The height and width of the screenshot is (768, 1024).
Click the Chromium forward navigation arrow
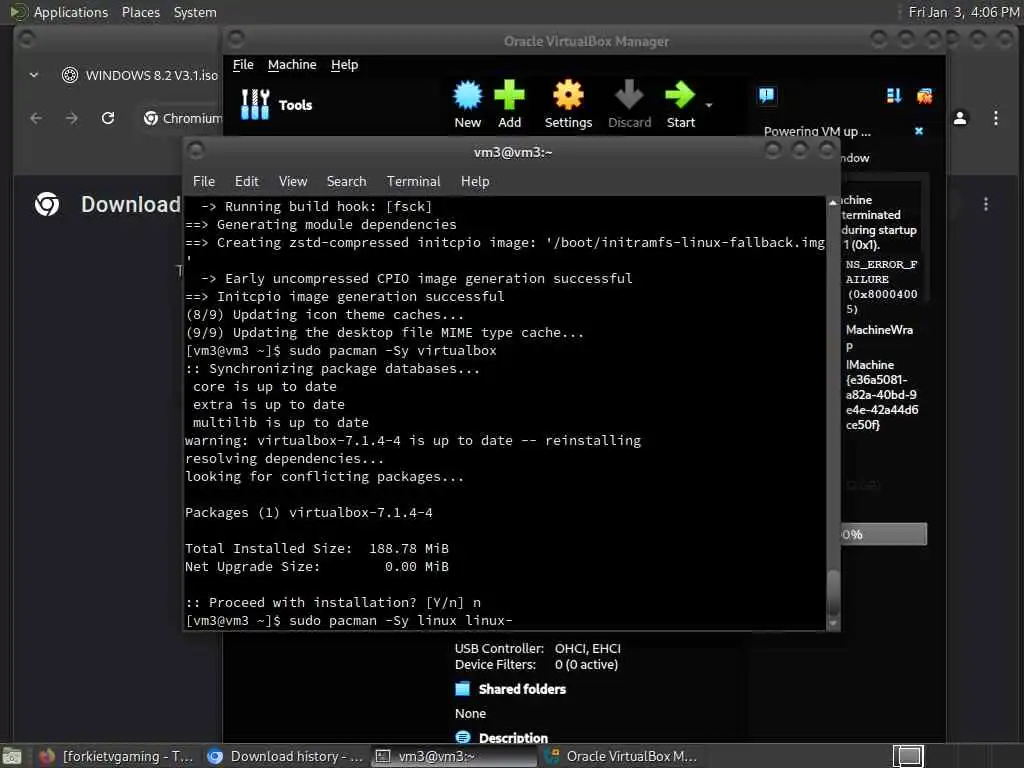72,118
